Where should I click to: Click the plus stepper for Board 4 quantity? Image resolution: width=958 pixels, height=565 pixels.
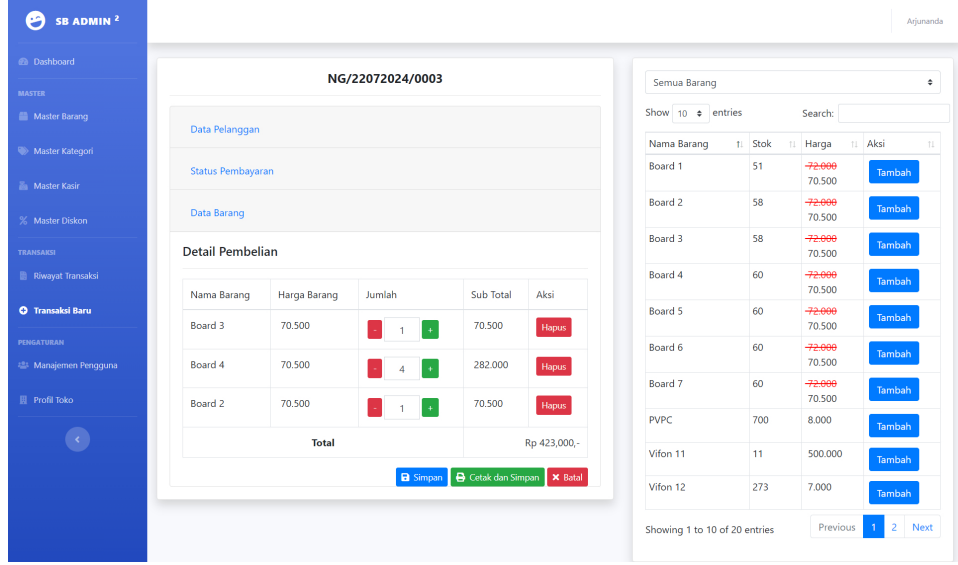[x=430, y=369]
